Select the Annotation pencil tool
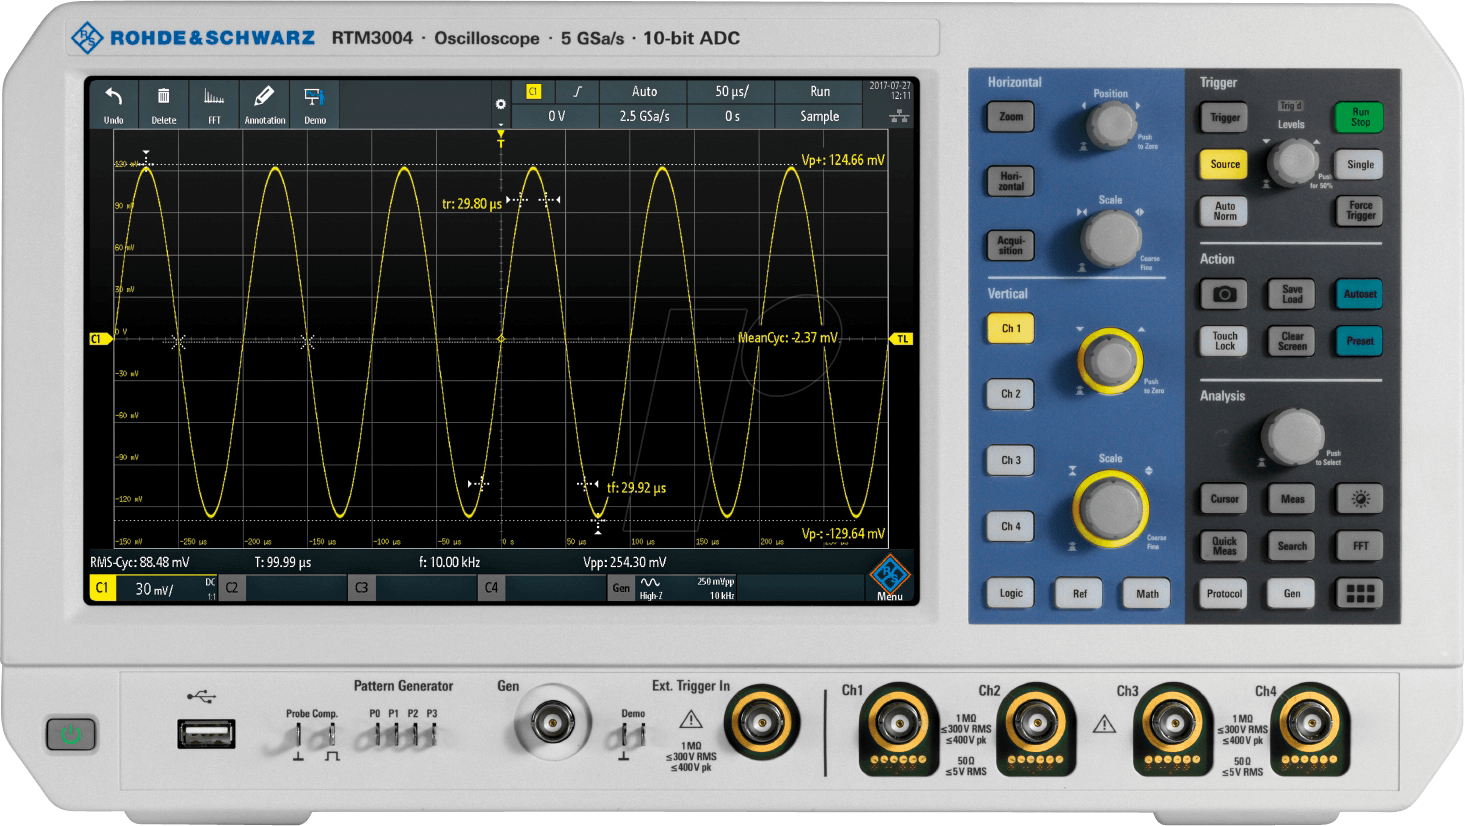 pyautogui.click(x=264, y=103)
